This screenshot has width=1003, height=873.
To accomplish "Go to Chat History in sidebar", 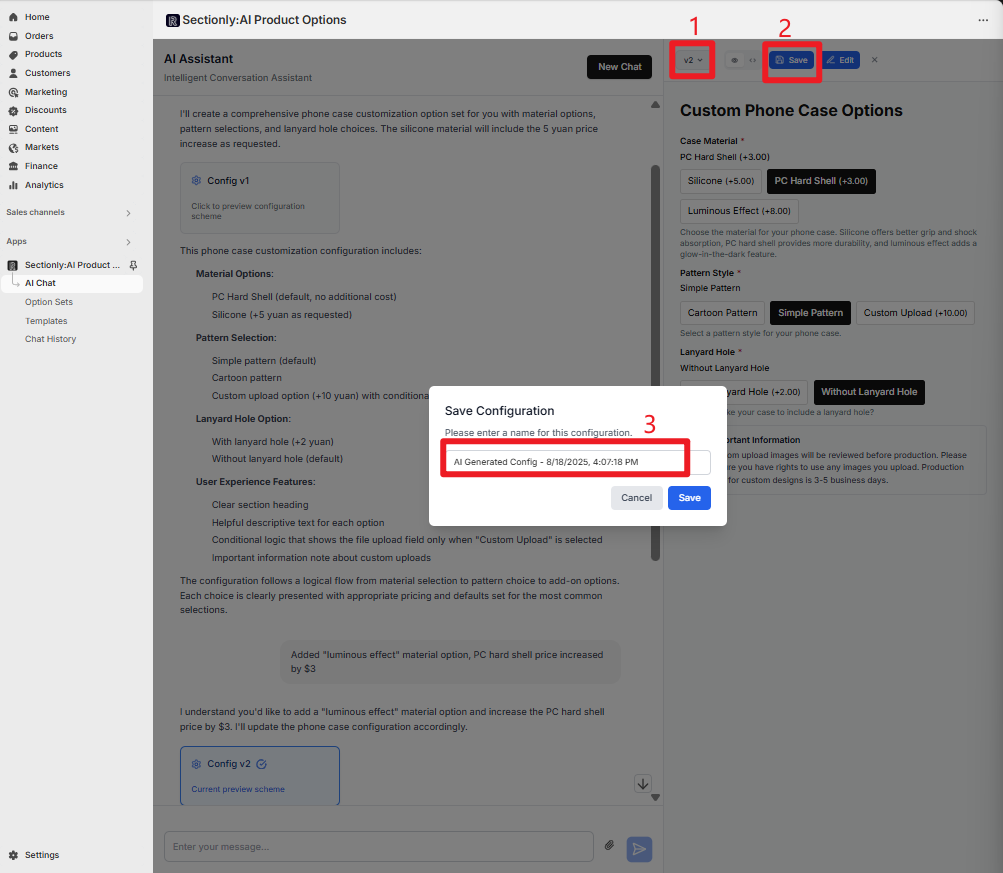I will pyautogui.click(x=50, y=339).
